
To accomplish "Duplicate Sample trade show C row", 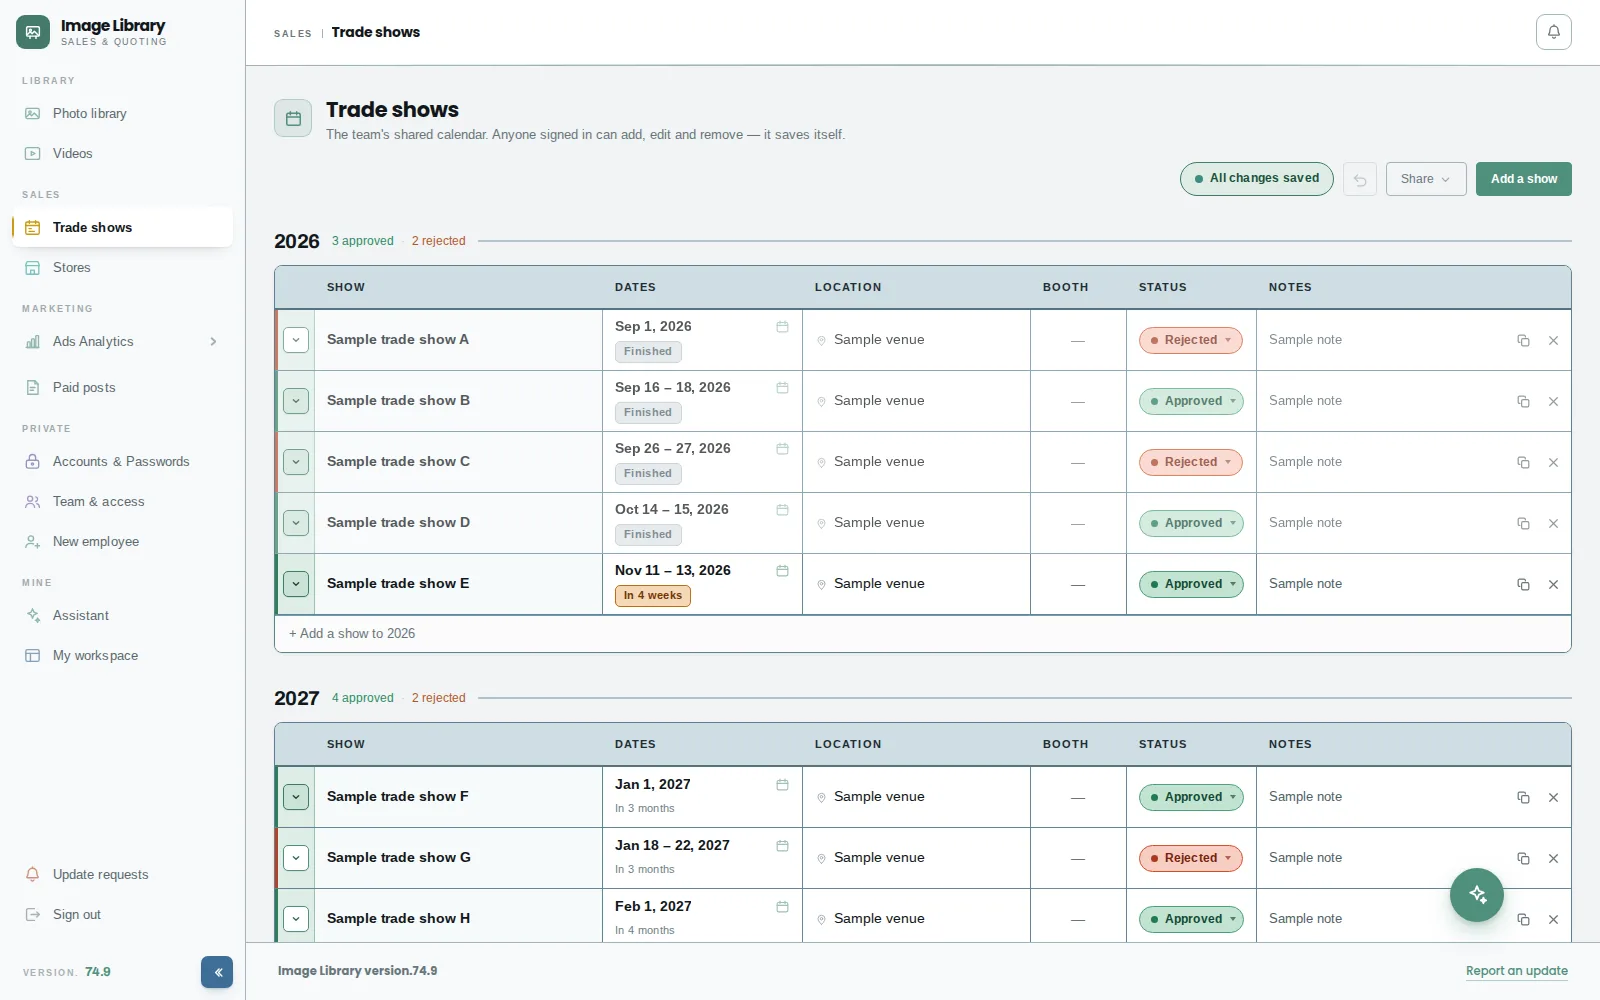I will pyautogui.click(x=1523, y=462).
